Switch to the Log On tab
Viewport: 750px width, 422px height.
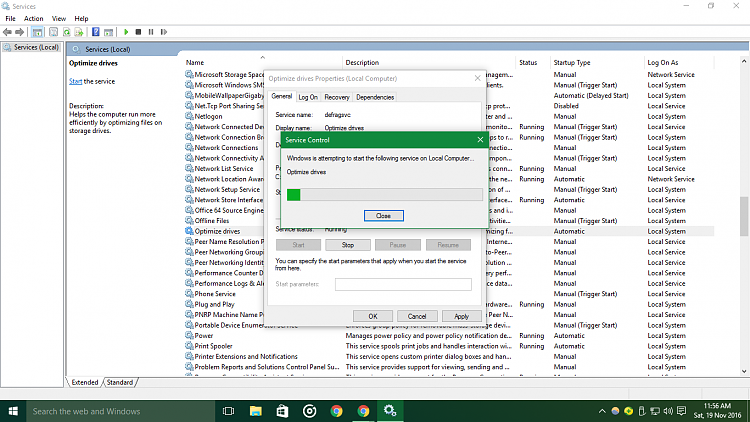308,97
